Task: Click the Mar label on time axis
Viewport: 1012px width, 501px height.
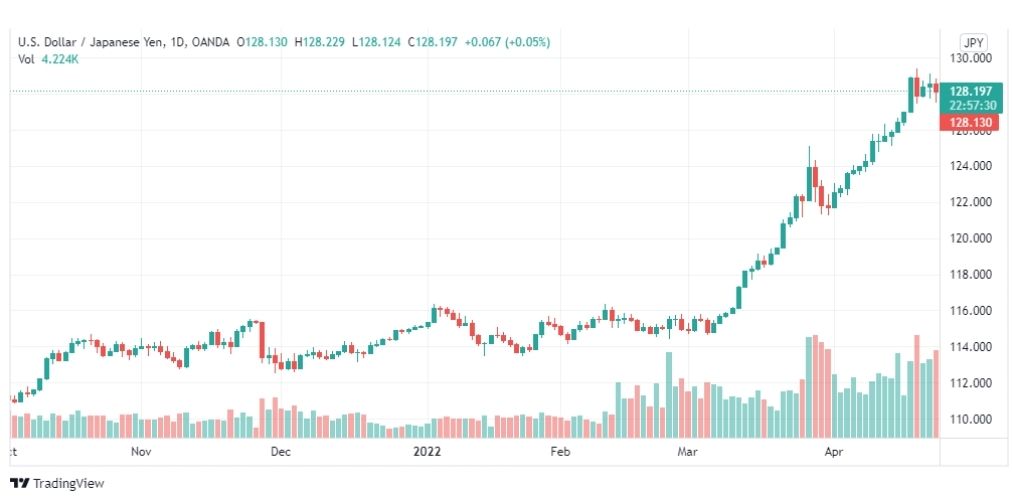Action: pyautogui.click(x=686, y=451)
